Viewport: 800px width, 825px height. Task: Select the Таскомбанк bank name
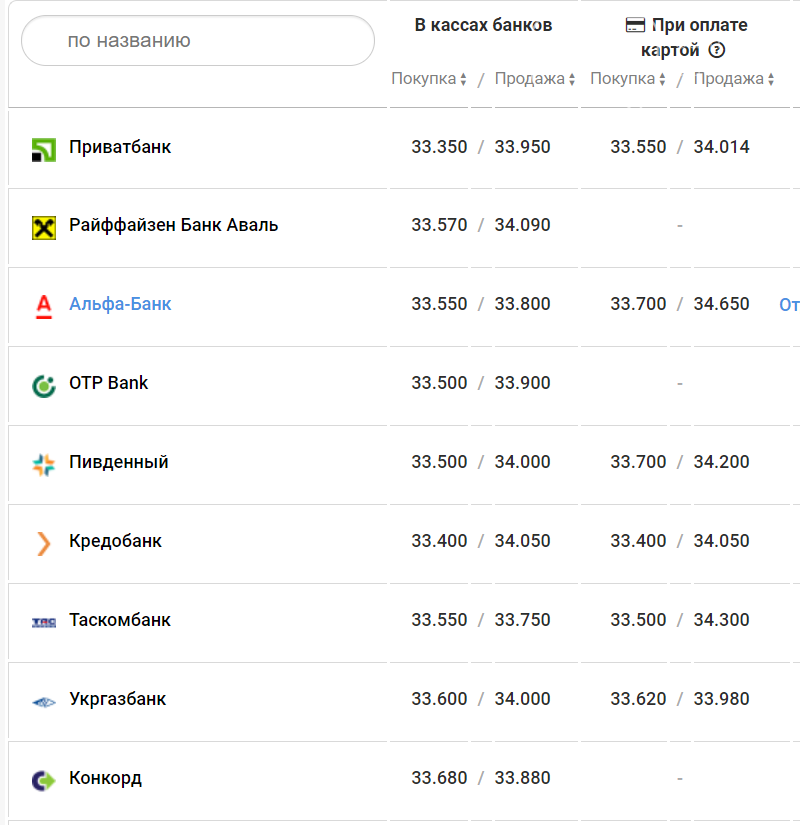[120, 619]
